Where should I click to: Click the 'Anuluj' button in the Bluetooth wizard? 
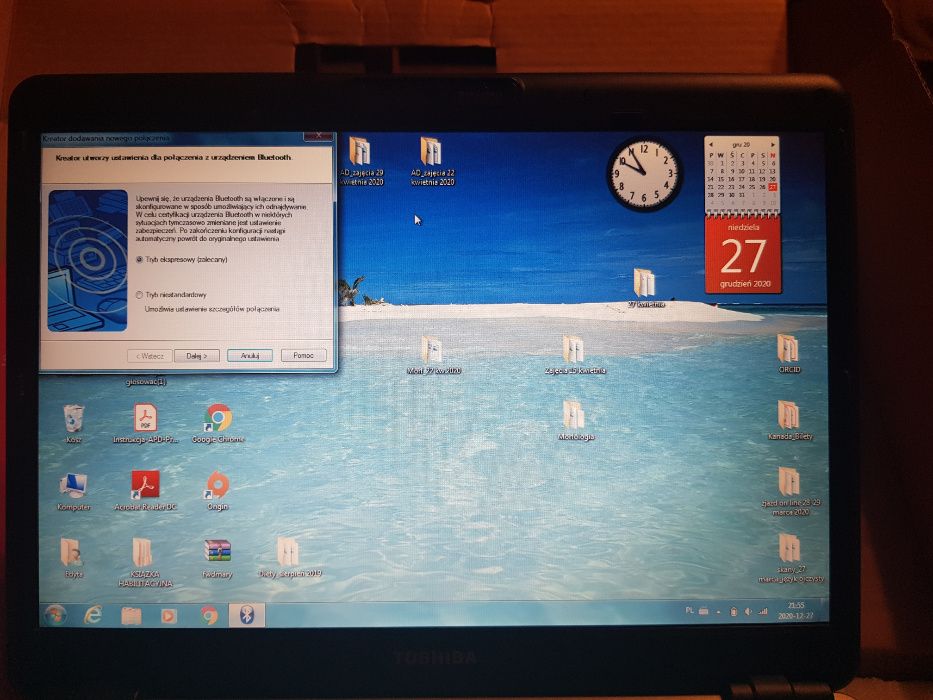(250, 355)
